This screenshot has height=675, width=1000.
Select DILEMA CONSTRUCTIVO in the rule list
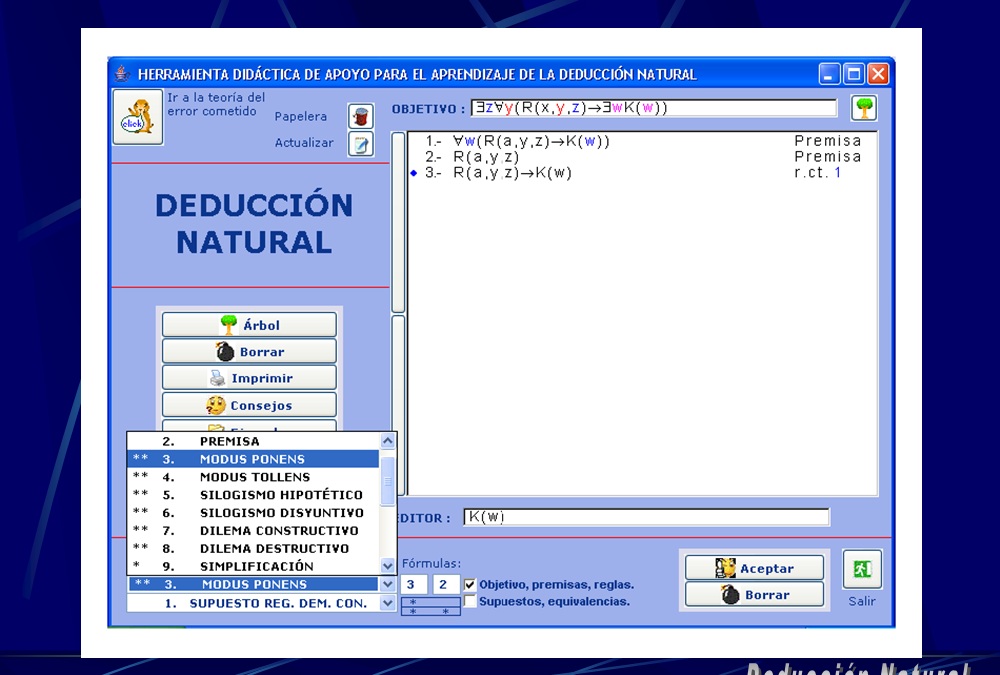(253, 530)
